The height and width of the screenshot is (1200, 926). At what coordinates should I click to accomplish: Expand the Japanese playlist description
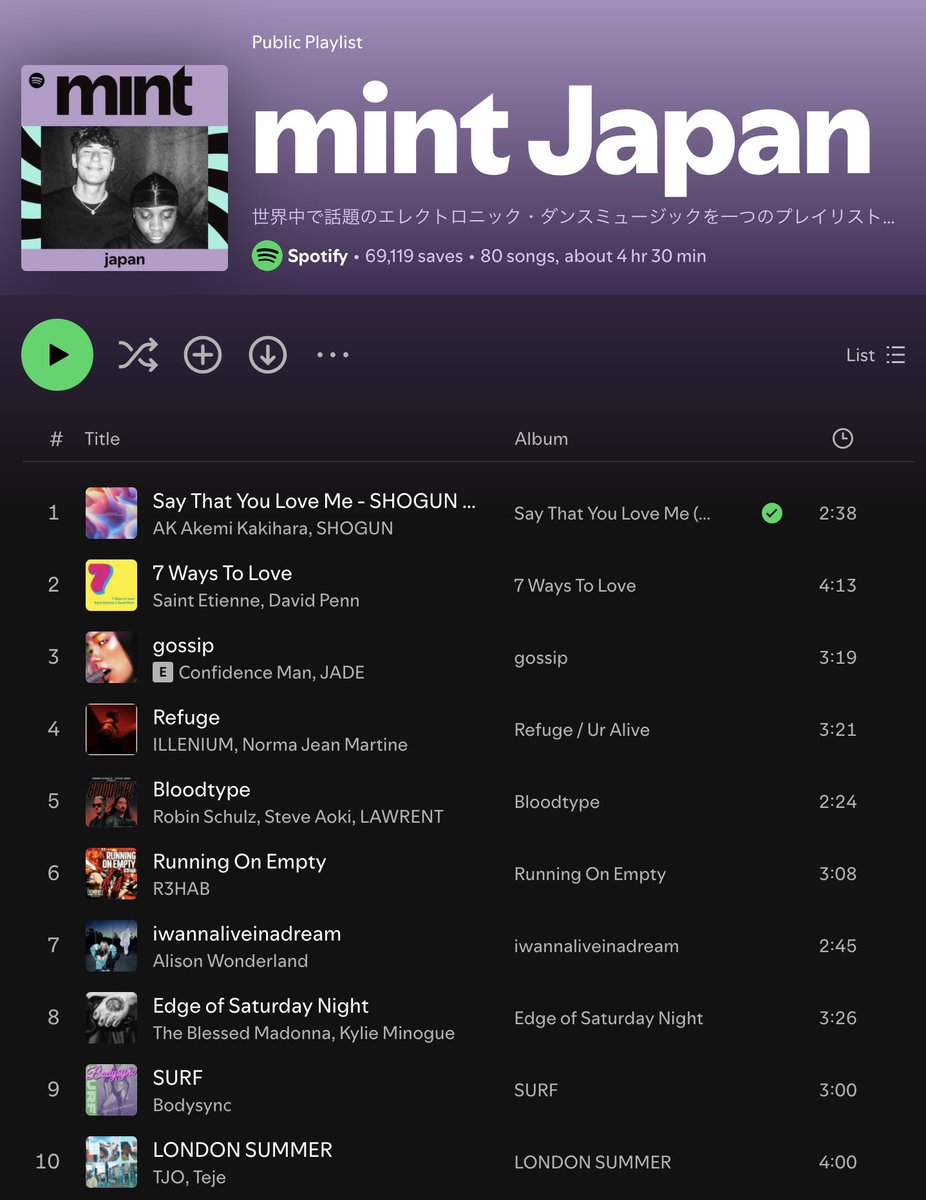coord(573,216)
